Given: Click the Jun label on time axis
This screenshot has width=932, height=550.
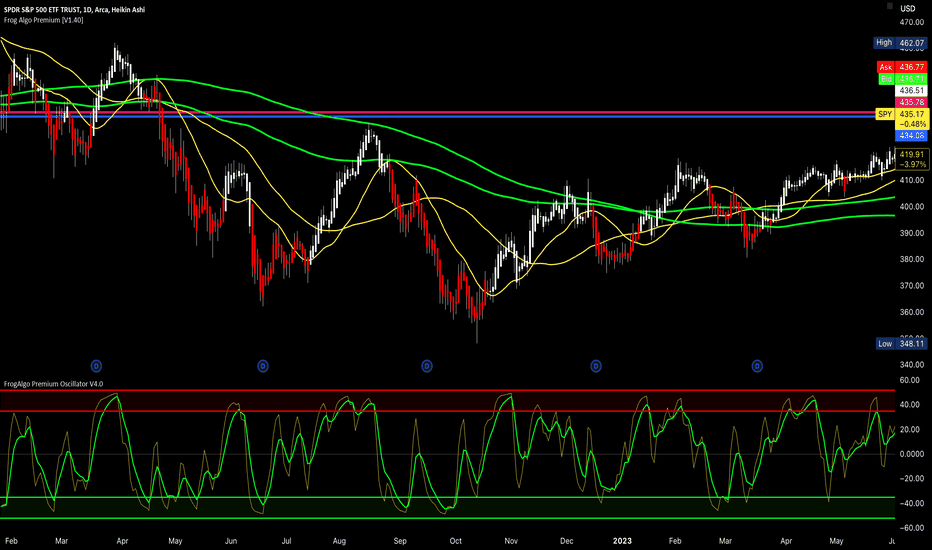Looking at the screenshot, I should pyautogui.click(x=231, y=541).
